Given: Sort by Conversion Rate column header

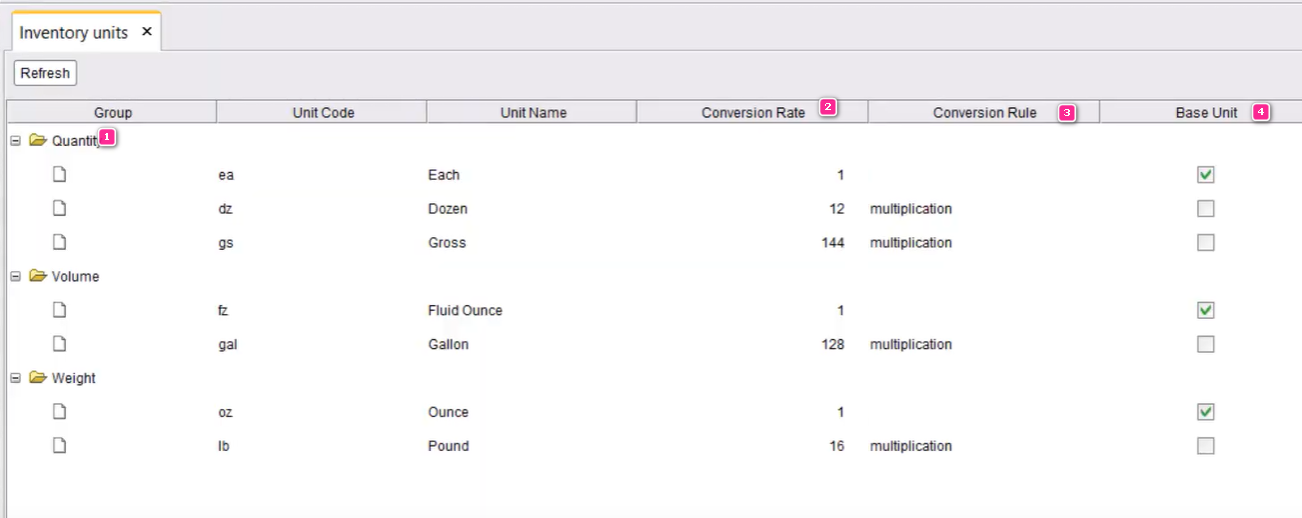Looking at the screenshot, I should click(752, 112).
